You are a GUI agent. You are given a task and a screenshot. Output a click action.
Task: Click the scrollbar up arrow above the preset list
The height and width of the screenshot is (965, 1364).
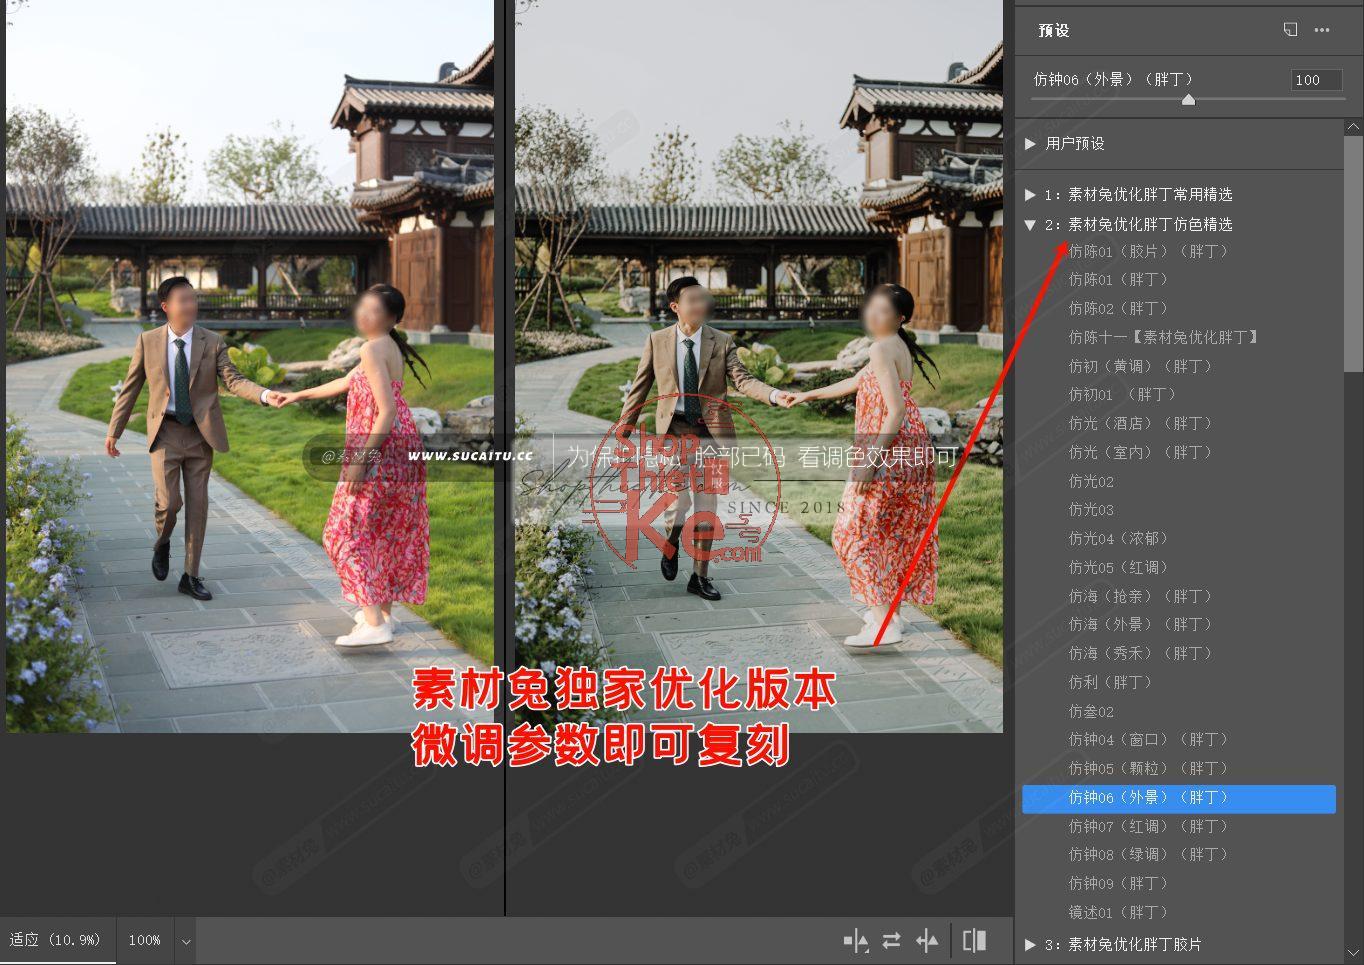(1354, 126)
